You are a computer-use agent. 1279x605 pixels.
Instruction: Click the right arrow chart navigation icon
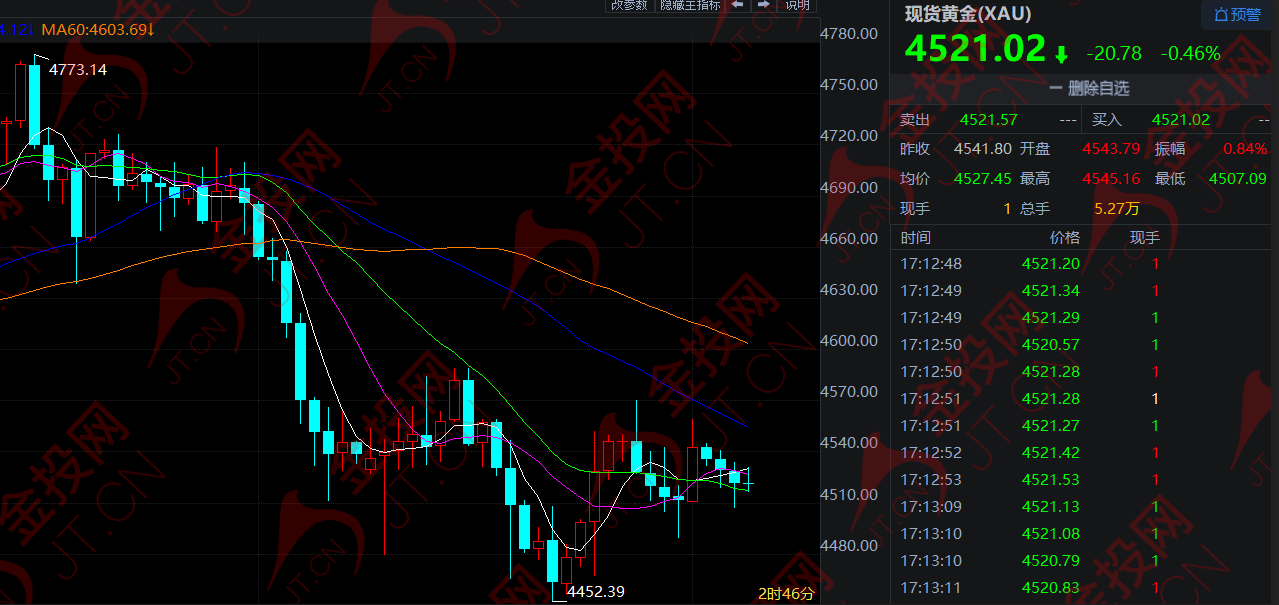pos(763,4)
